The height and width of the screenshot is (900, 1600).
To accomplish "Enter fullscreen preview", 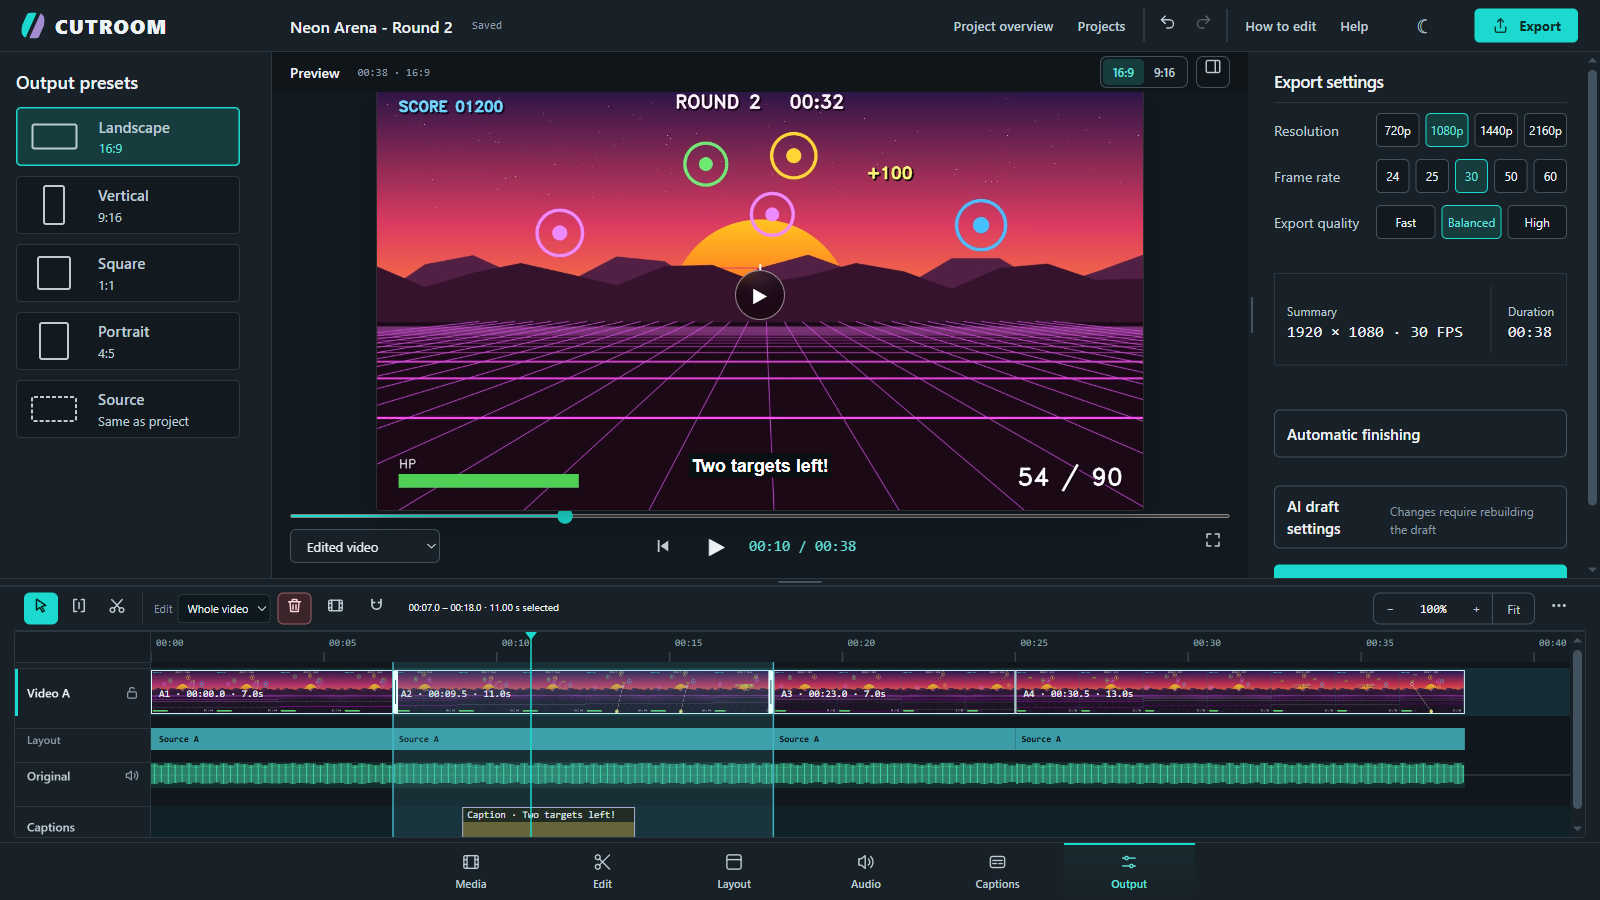I will click(x=1213, y=540).
